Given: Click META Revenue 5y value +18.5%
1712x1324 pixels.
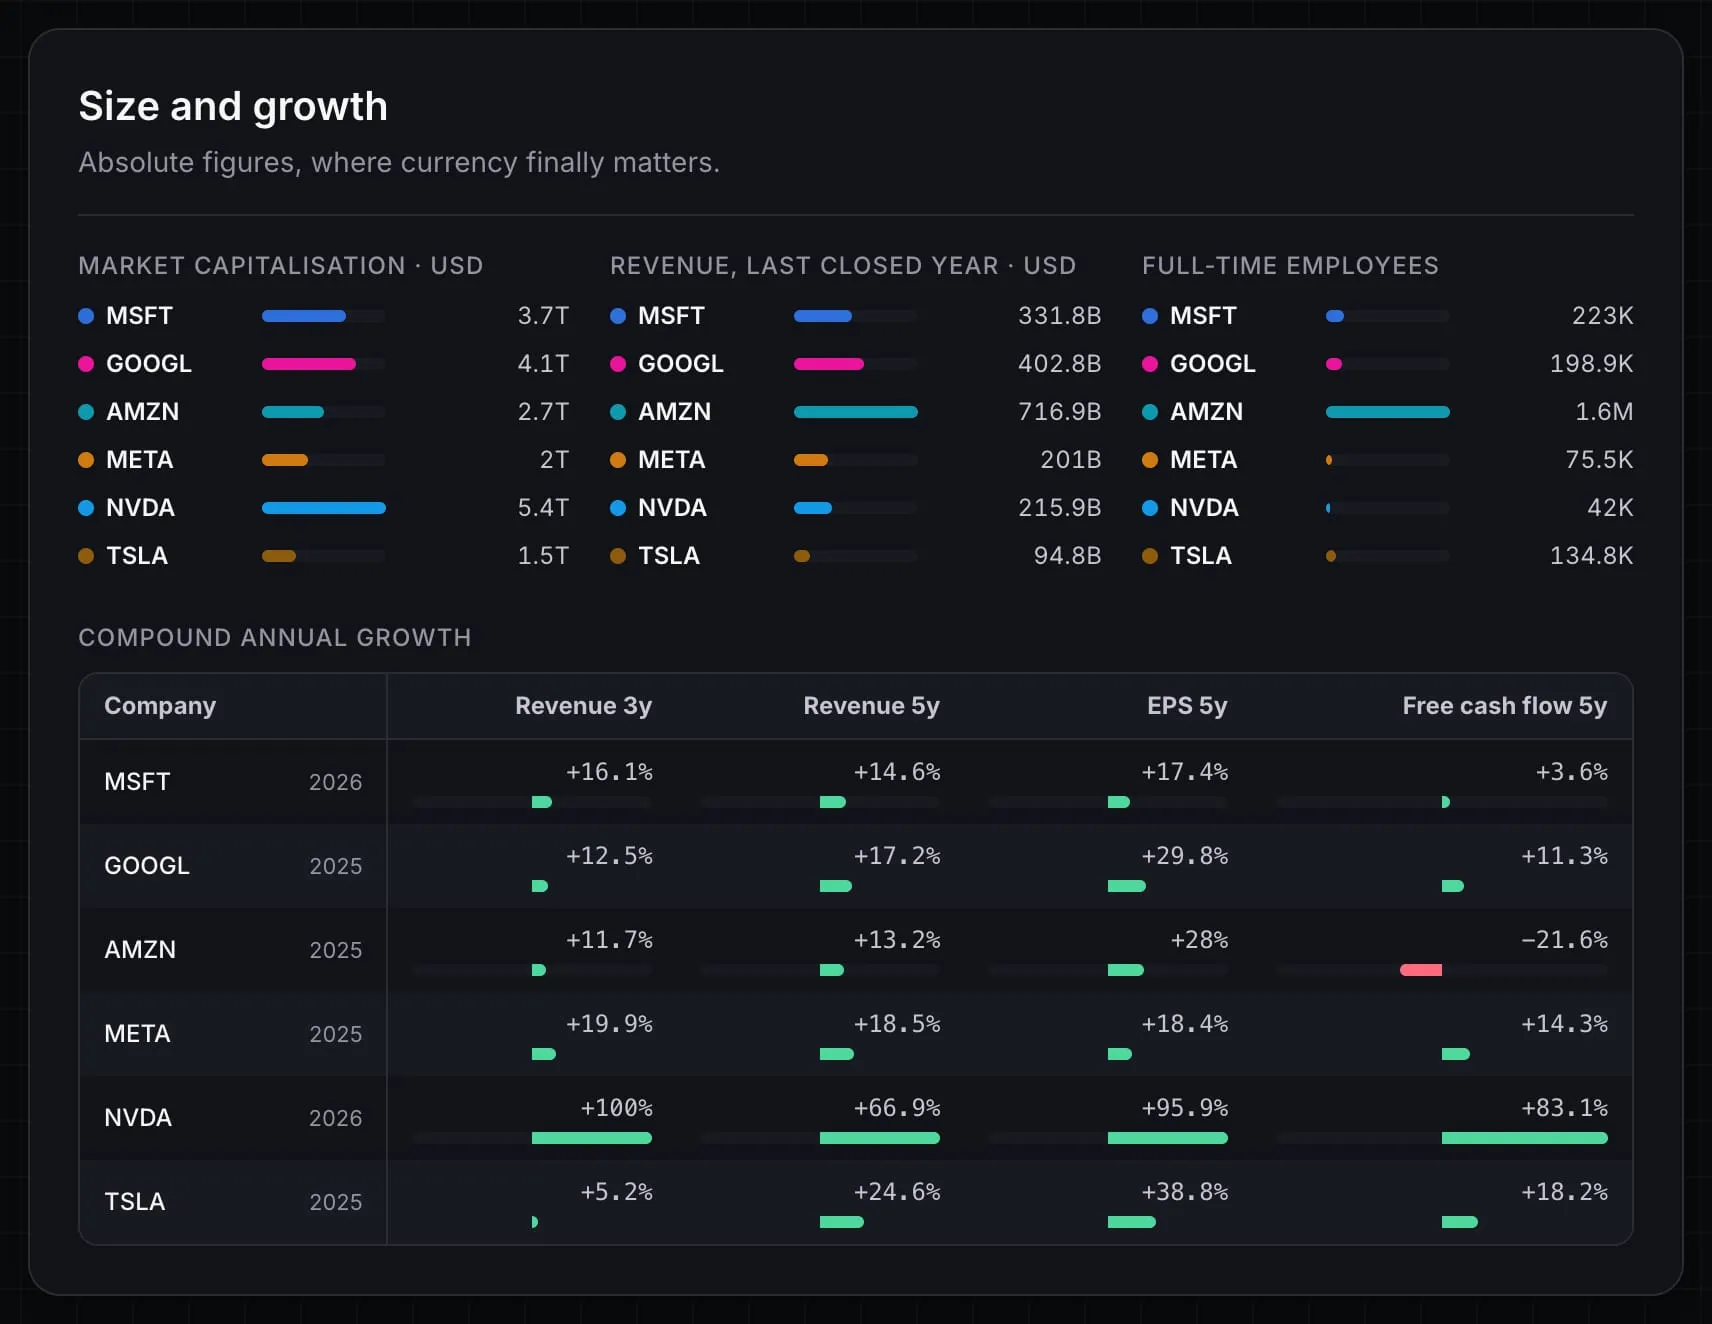Looking at the screenshot, I should (897, 1024).
